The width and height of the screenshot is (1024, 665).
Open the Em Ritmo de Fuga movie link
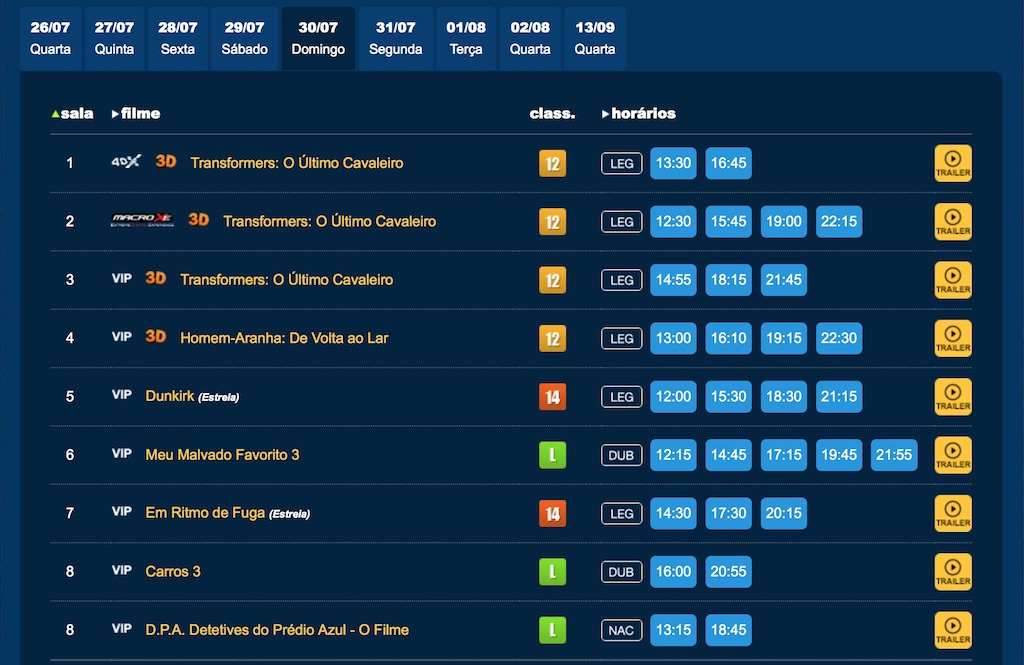[x=205, y=513]
